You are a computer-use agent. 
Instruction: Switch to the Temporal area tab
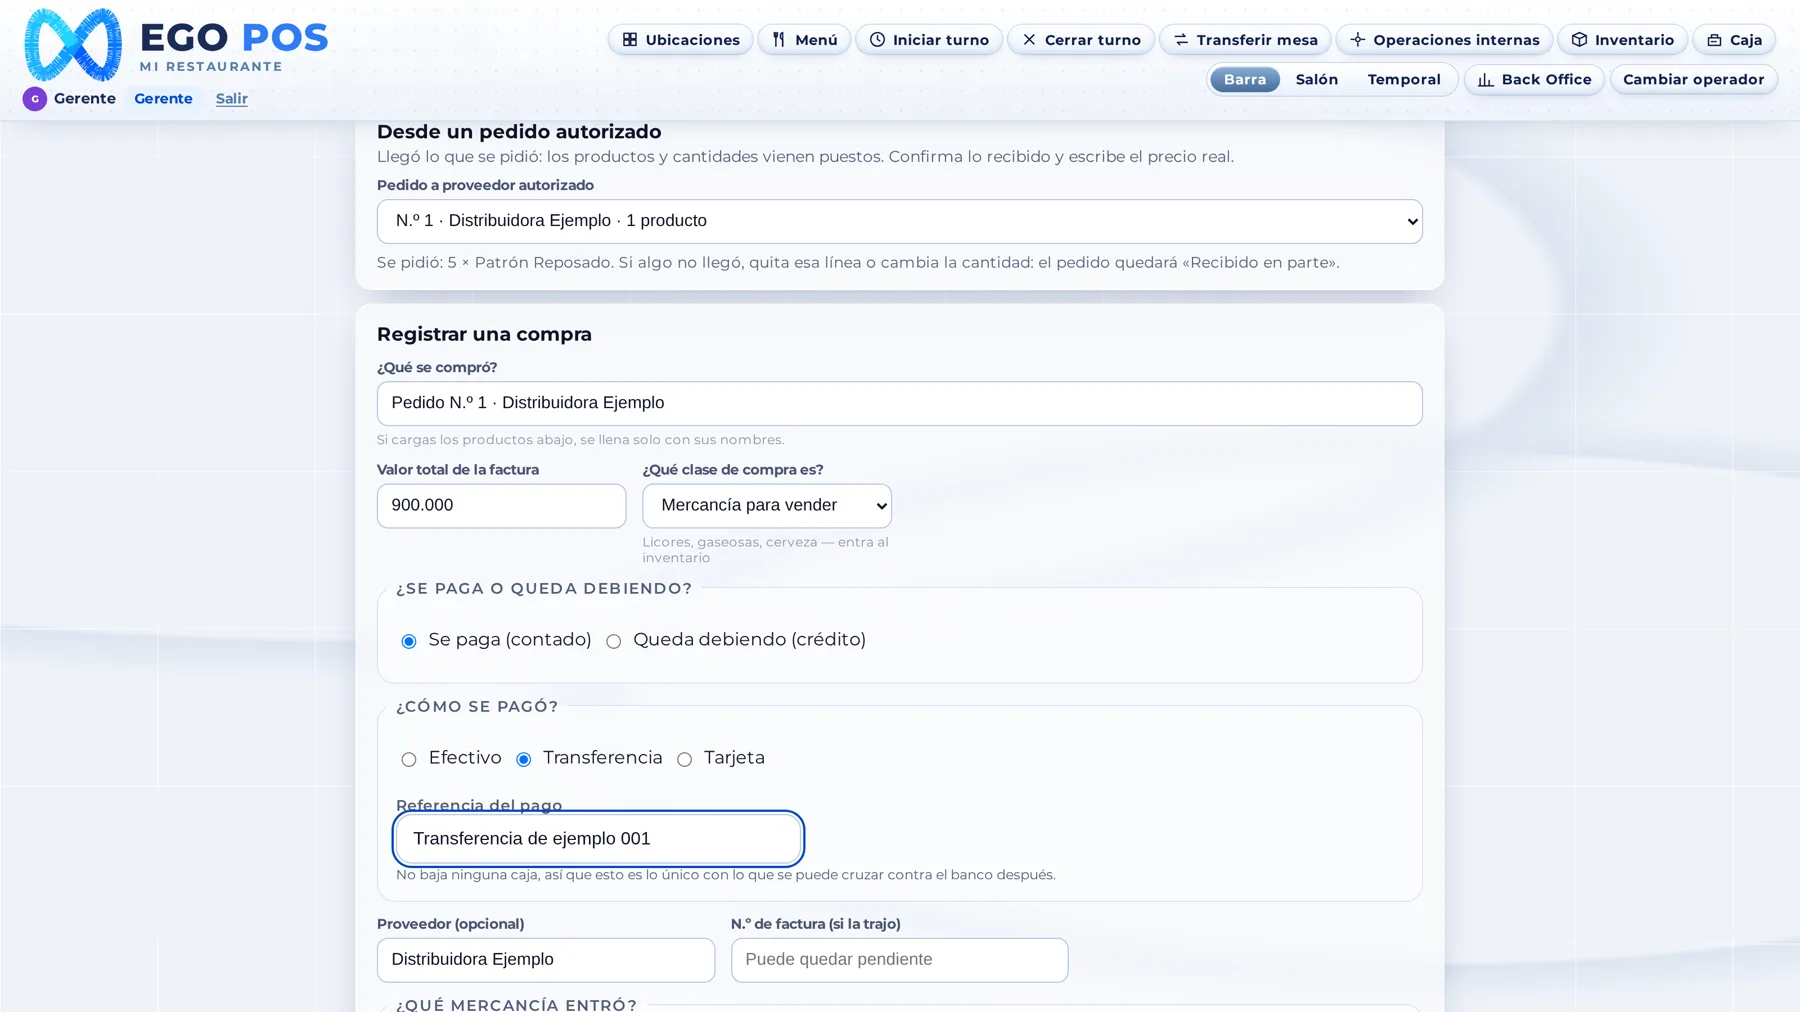pyautogui.click(x=1403, y=80)
